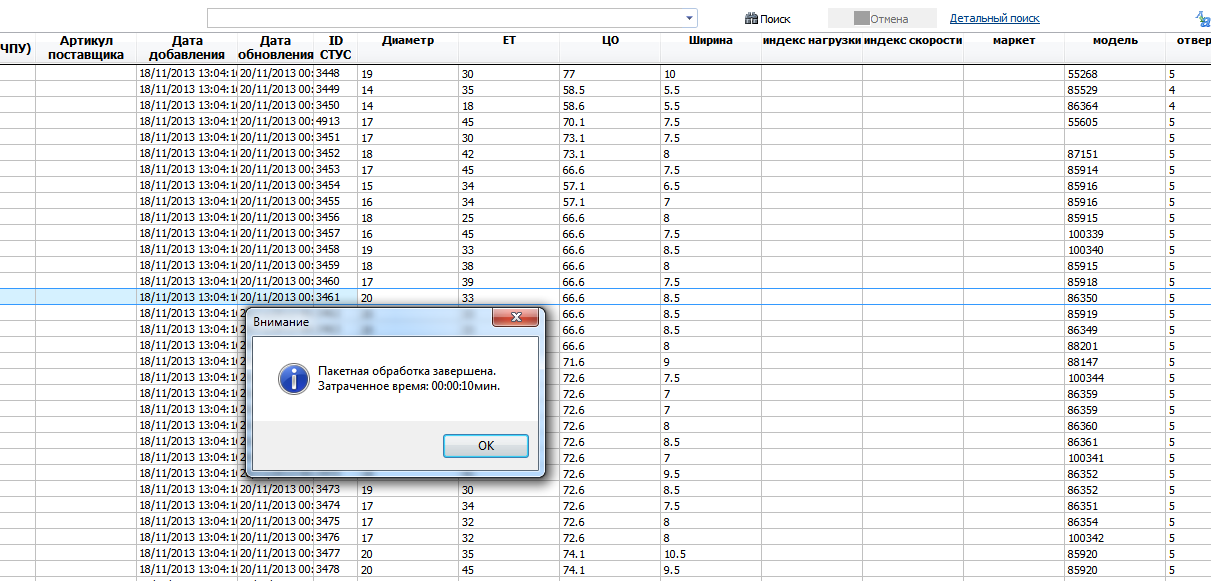Click the ET column header
Screen dimensions: 1211x581
pyautogui.click(x=509, y=41)
